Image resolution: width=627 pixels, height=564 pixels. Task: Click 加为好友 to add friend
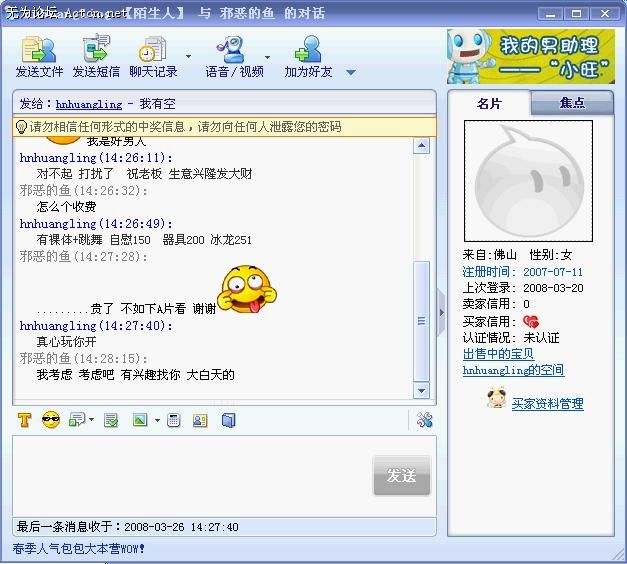308,56
